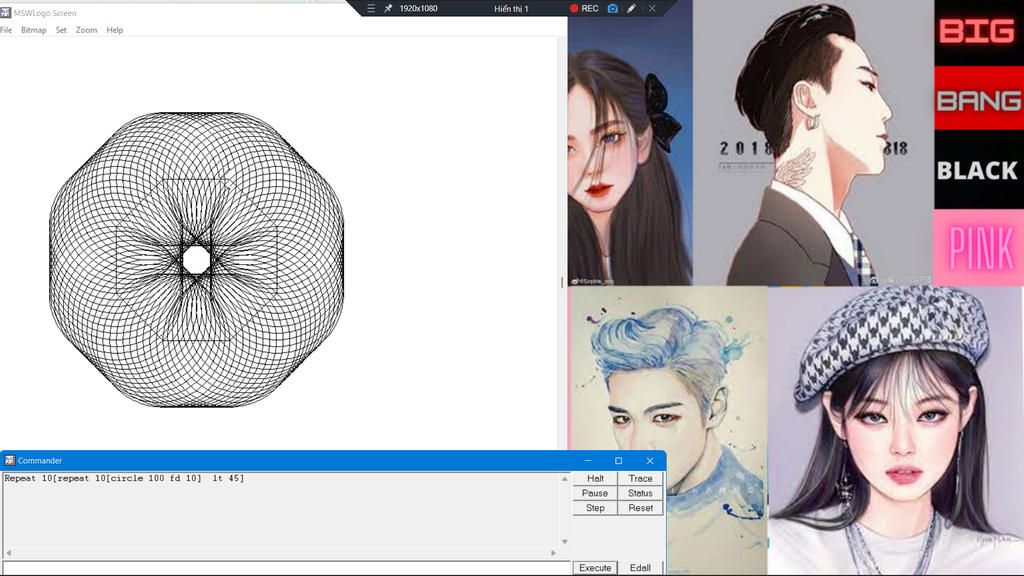Open the Set menu
Image resolution: width=1024 pixels, height=576 pixels.
(61, 30)
